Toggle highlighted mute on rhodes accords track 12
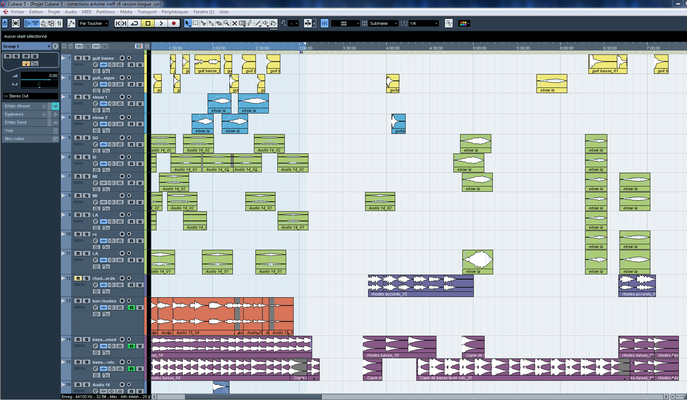 point(78,278)
